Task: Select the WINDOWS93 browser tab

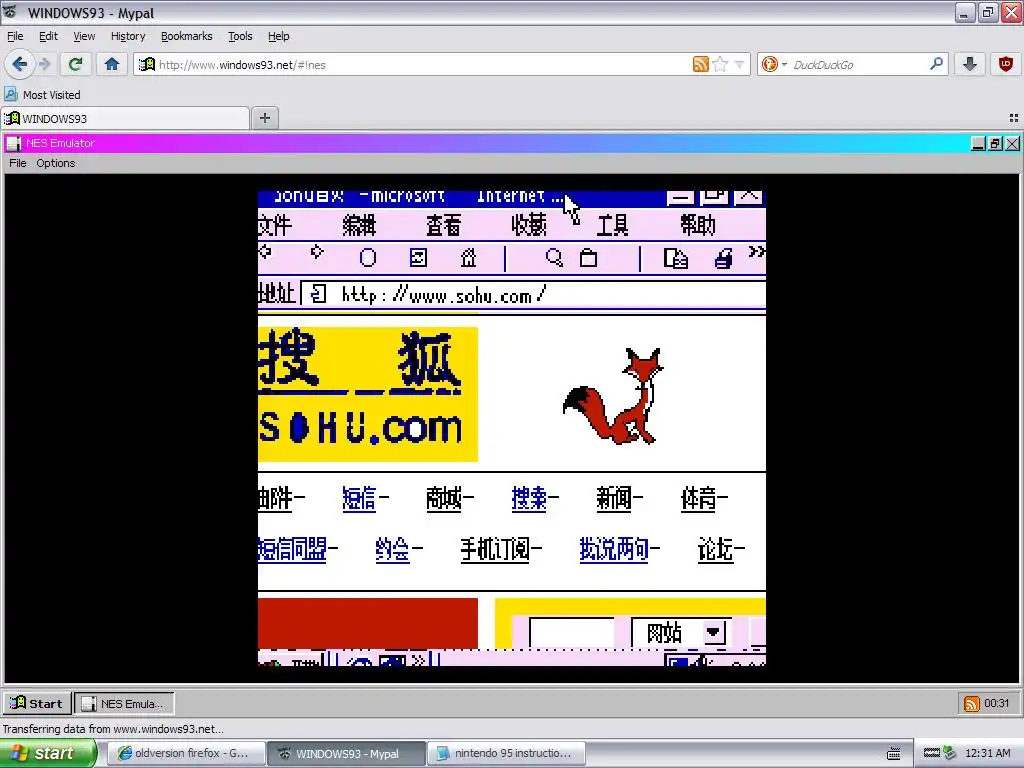Action: [125, 118]
